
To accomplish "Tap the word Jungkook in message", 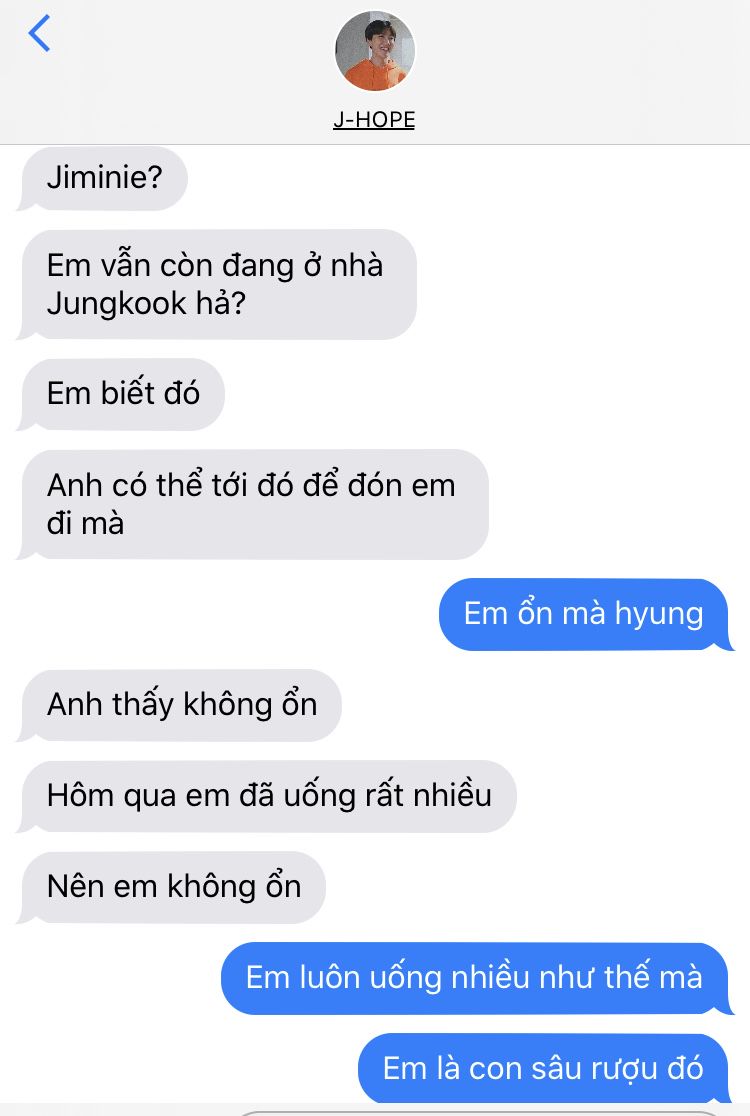I will tap(117, 304).
